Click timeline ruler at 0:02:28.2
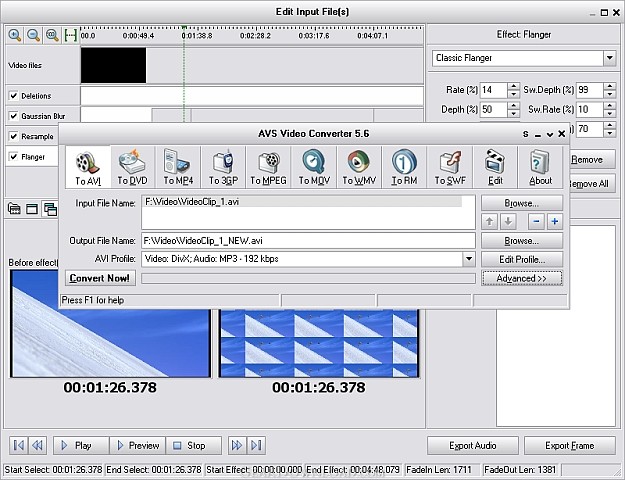 pos(256,36)
